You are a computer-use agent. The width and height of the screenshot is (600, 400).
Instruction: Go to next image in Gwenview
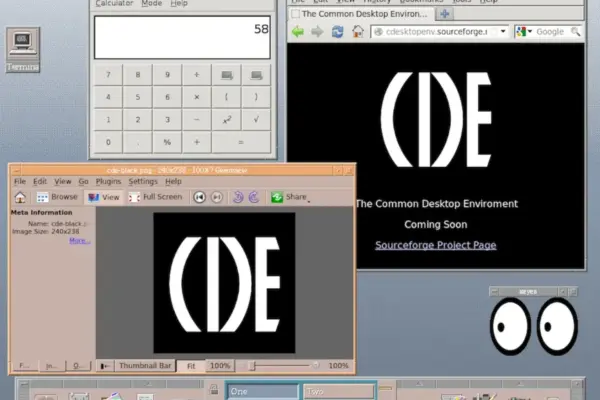[x=217, y=197]
